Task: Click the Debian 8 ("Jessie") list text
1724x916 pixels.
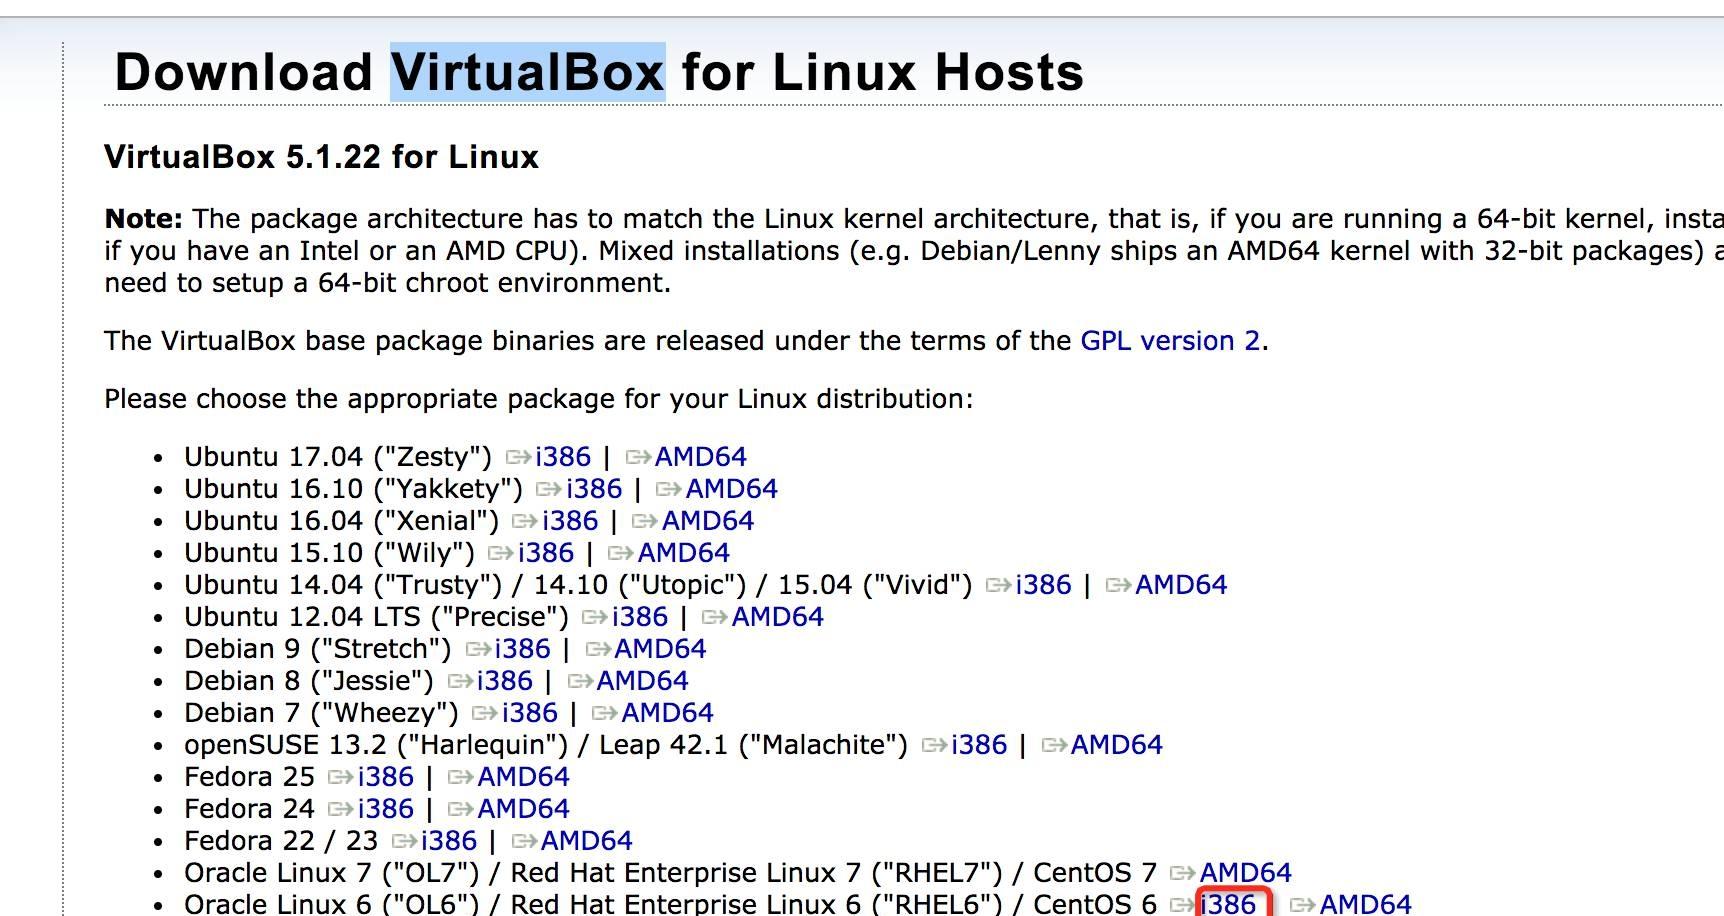Action: pyautogui.click(x=309, y=681)
